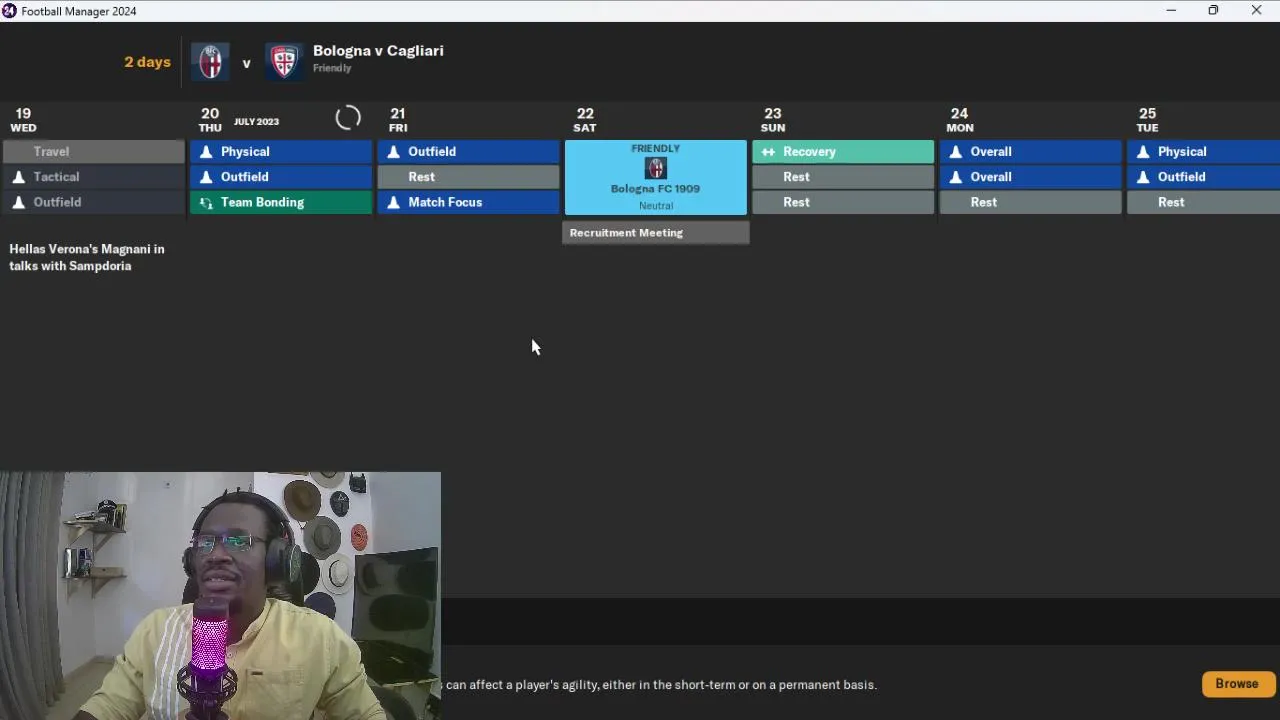Image resolution: width=1280 pixels, height=720 pixels.
Task: Open the Recruitment Meeting event
Action: (655, 232)
